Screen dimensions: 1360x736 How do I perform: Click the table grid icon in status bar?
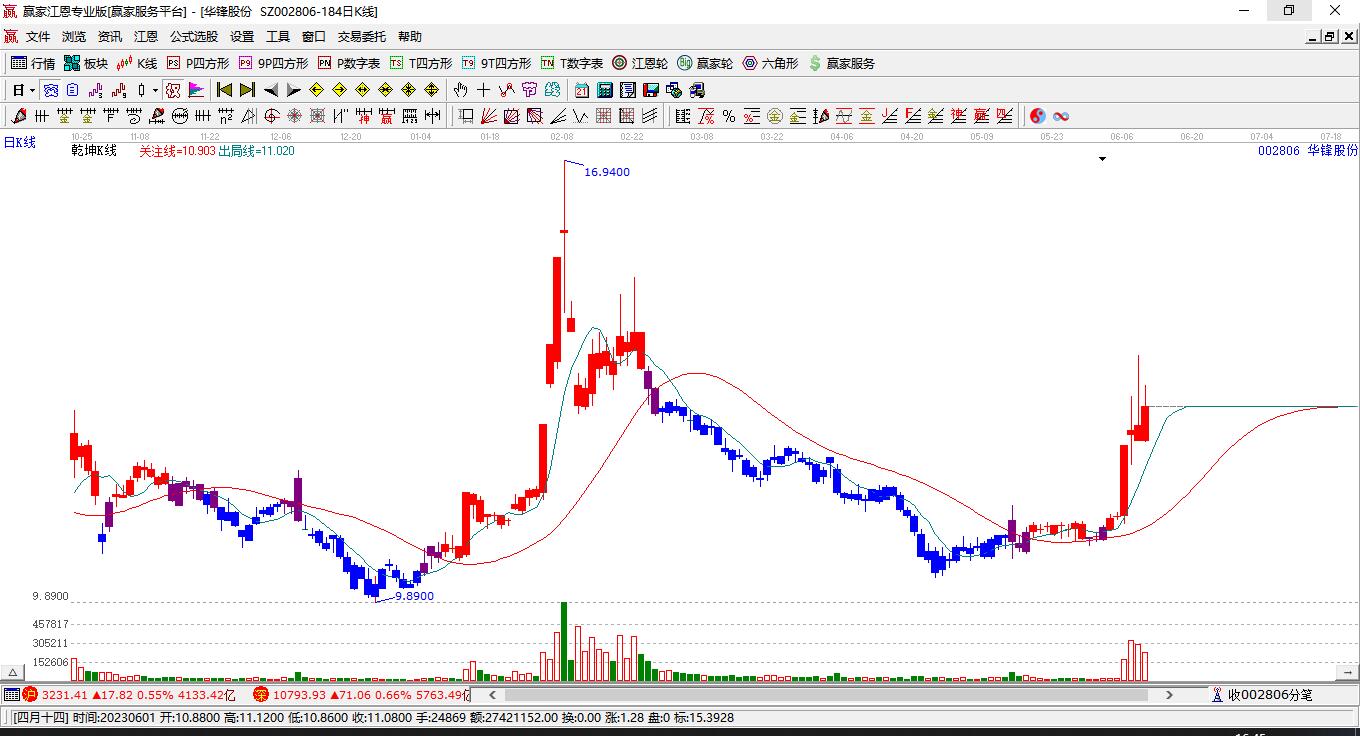point(11,694)
